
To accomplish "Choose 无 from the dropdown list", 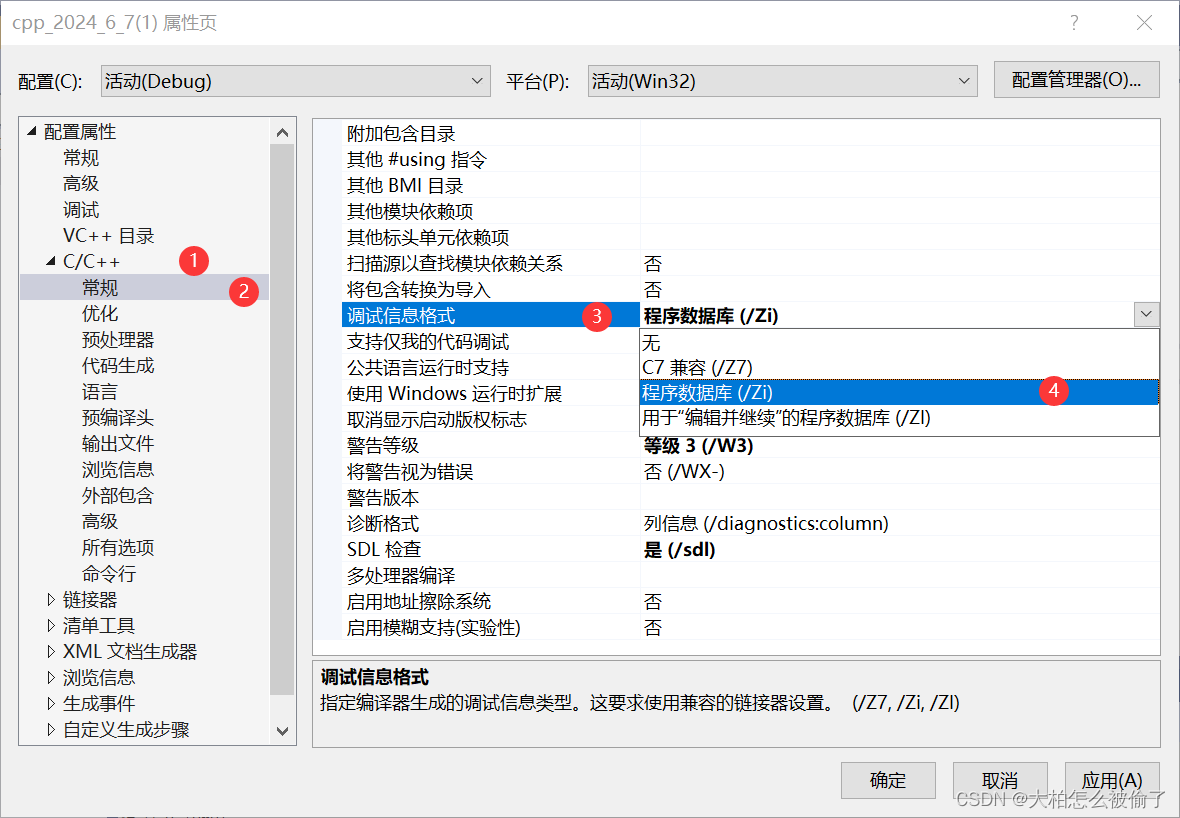I will tap(899, 342).
